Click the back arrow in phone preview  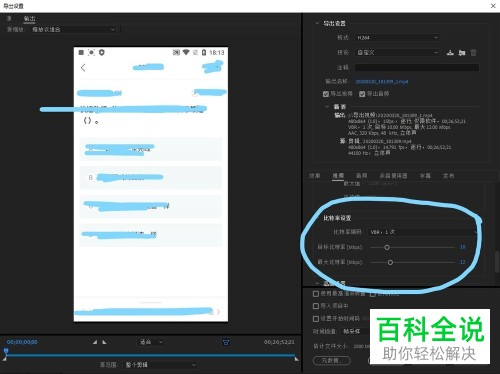[x=83, y=68]
